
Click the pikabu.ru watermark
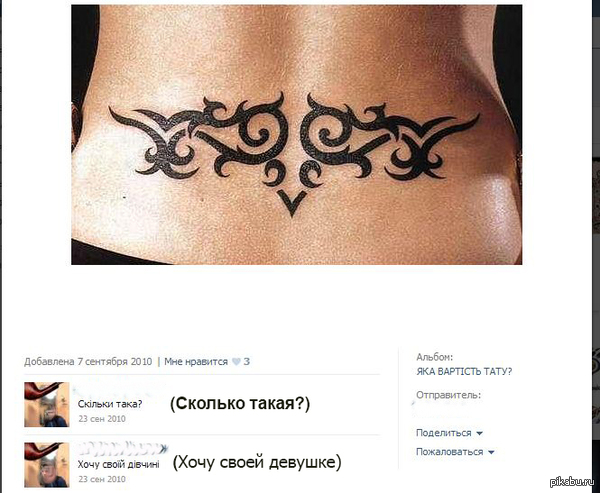[x=572, y=482]
